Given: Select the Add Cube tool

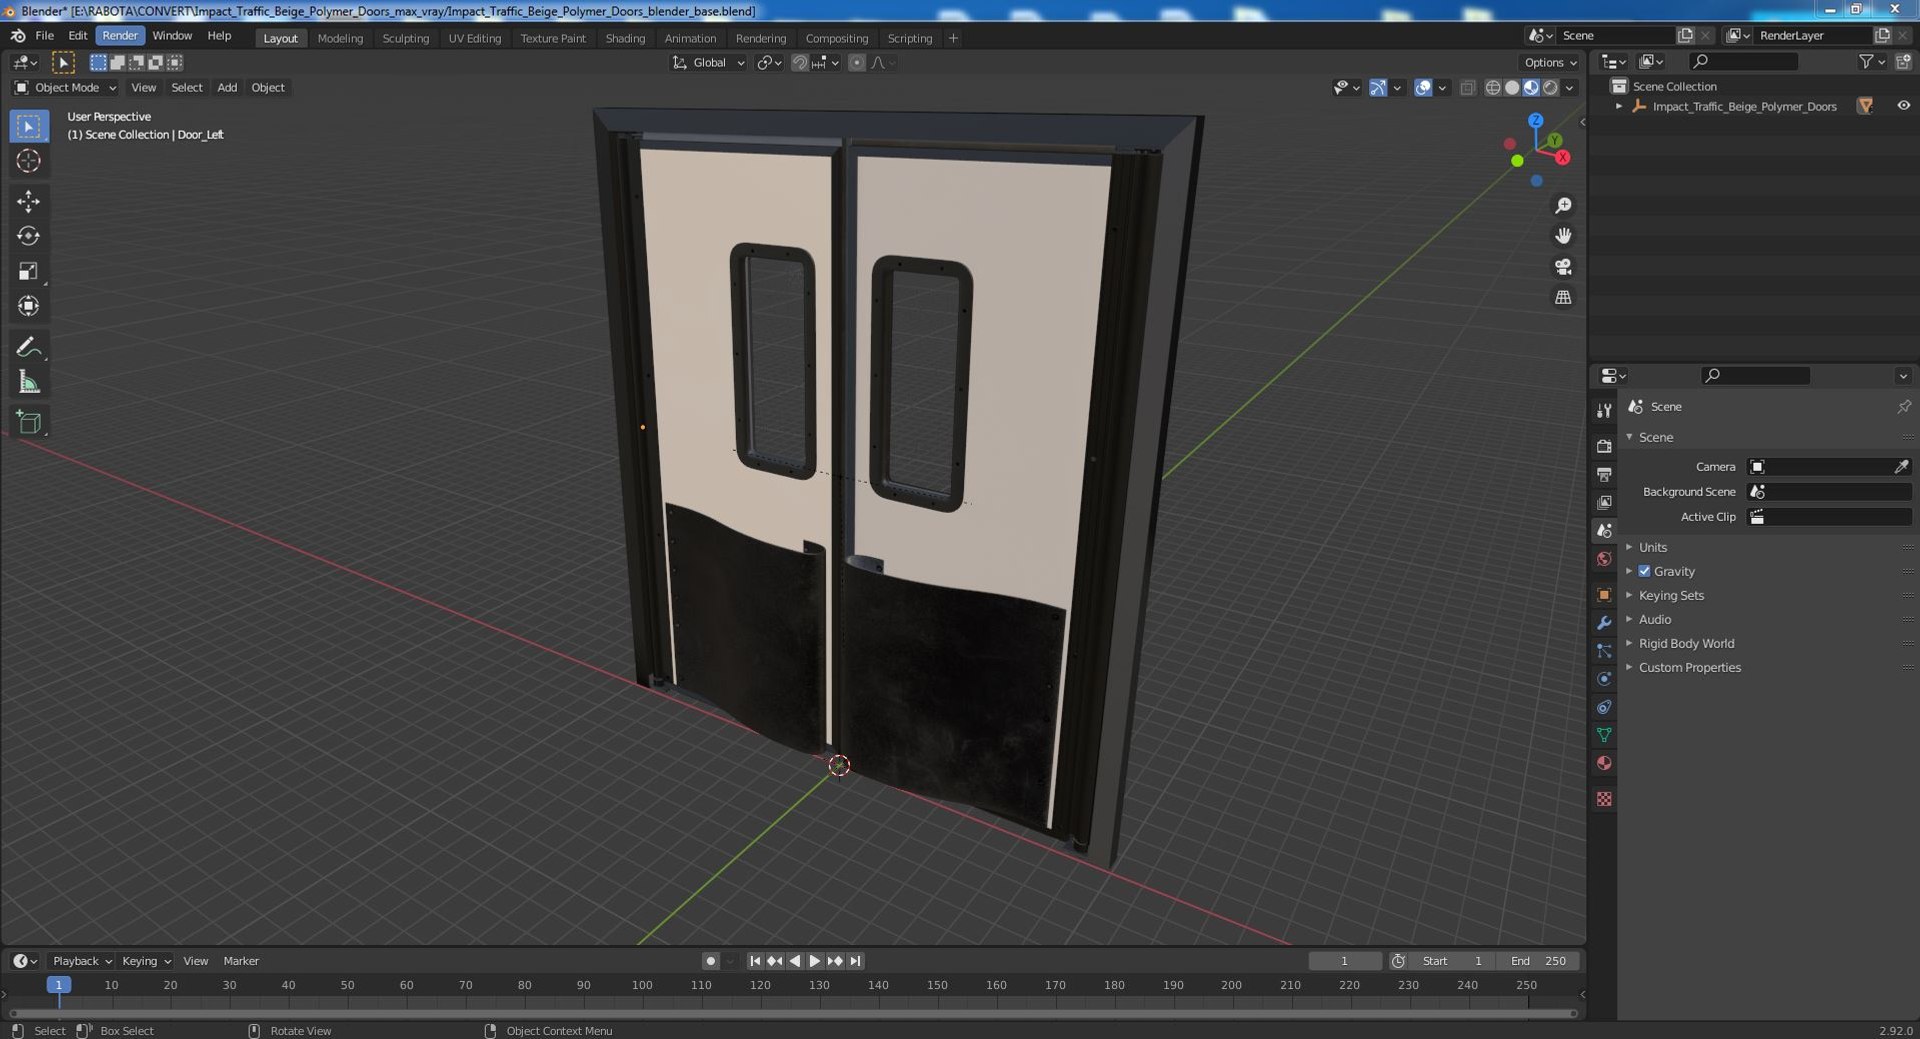Looking at the screenshot, I should [x=28, y=422].
